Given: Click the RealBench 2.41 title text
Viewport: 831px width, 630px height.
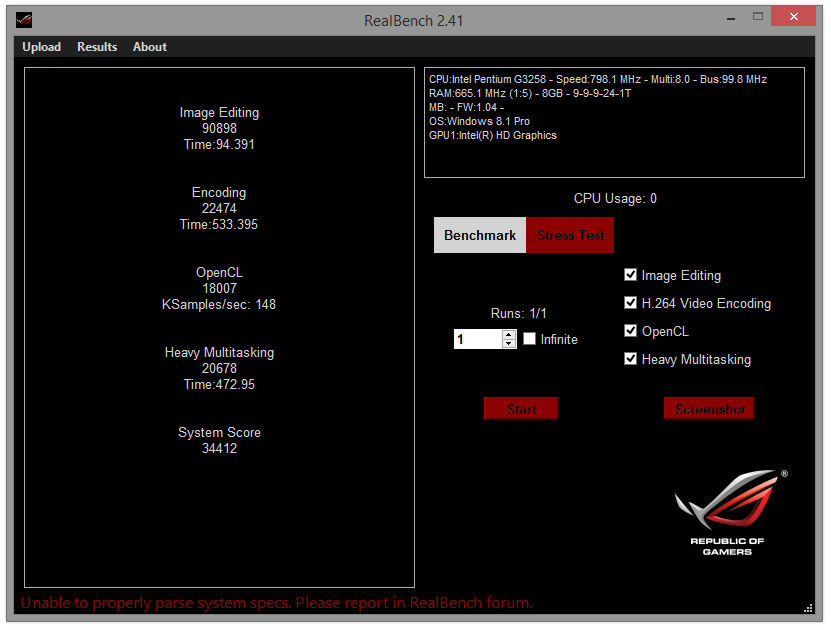Looking at the screenshot, I should [413, 21].
